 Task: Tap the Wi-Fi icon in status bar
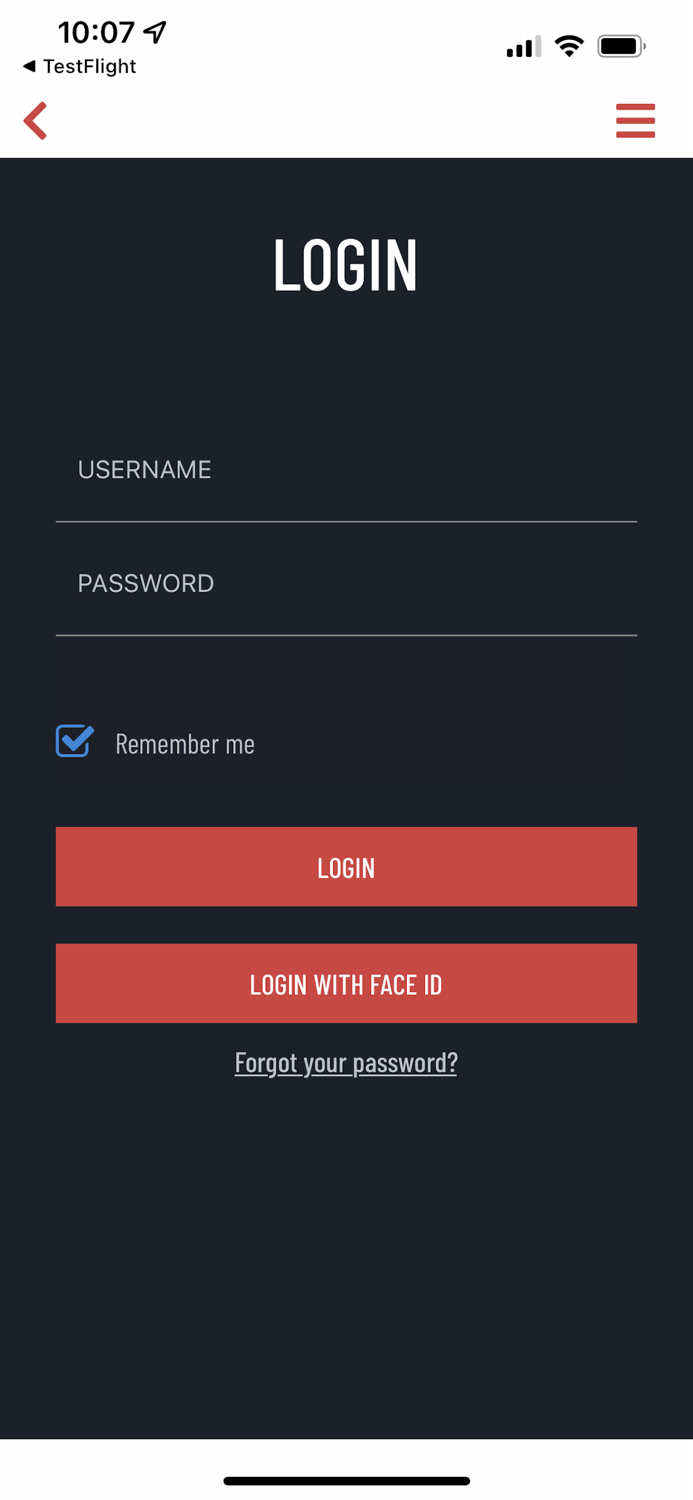click(x=569, y=44)
